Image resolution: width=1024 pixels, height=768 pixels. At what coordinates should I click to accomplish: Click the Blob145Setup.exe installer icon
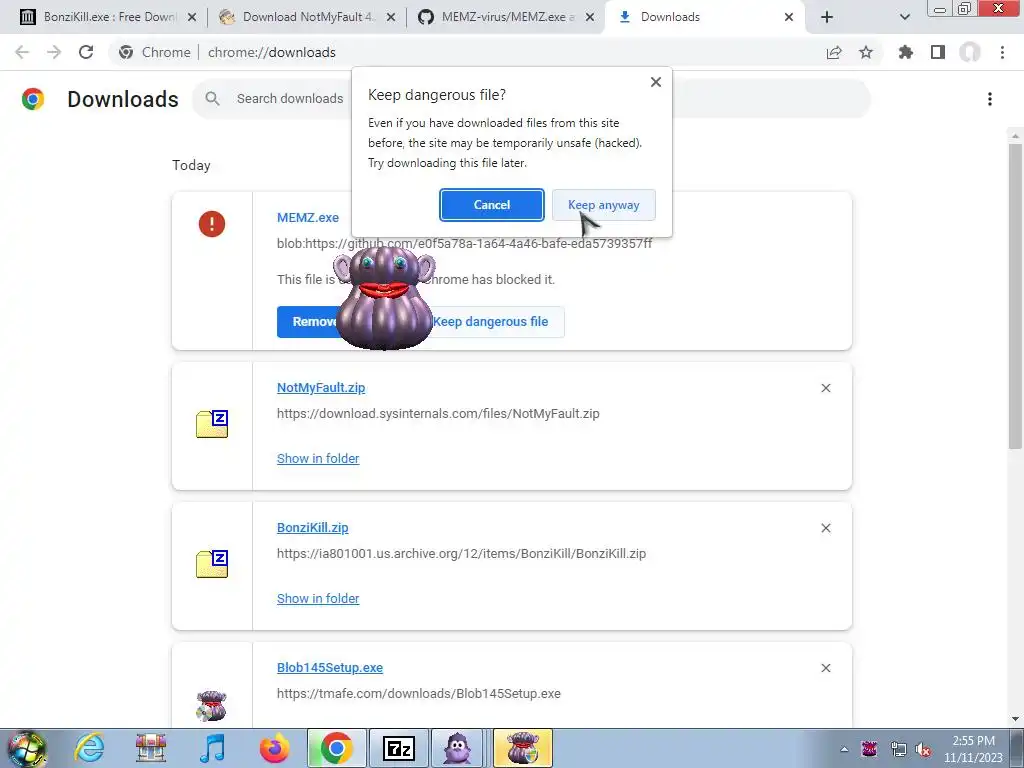pos(212,706)
